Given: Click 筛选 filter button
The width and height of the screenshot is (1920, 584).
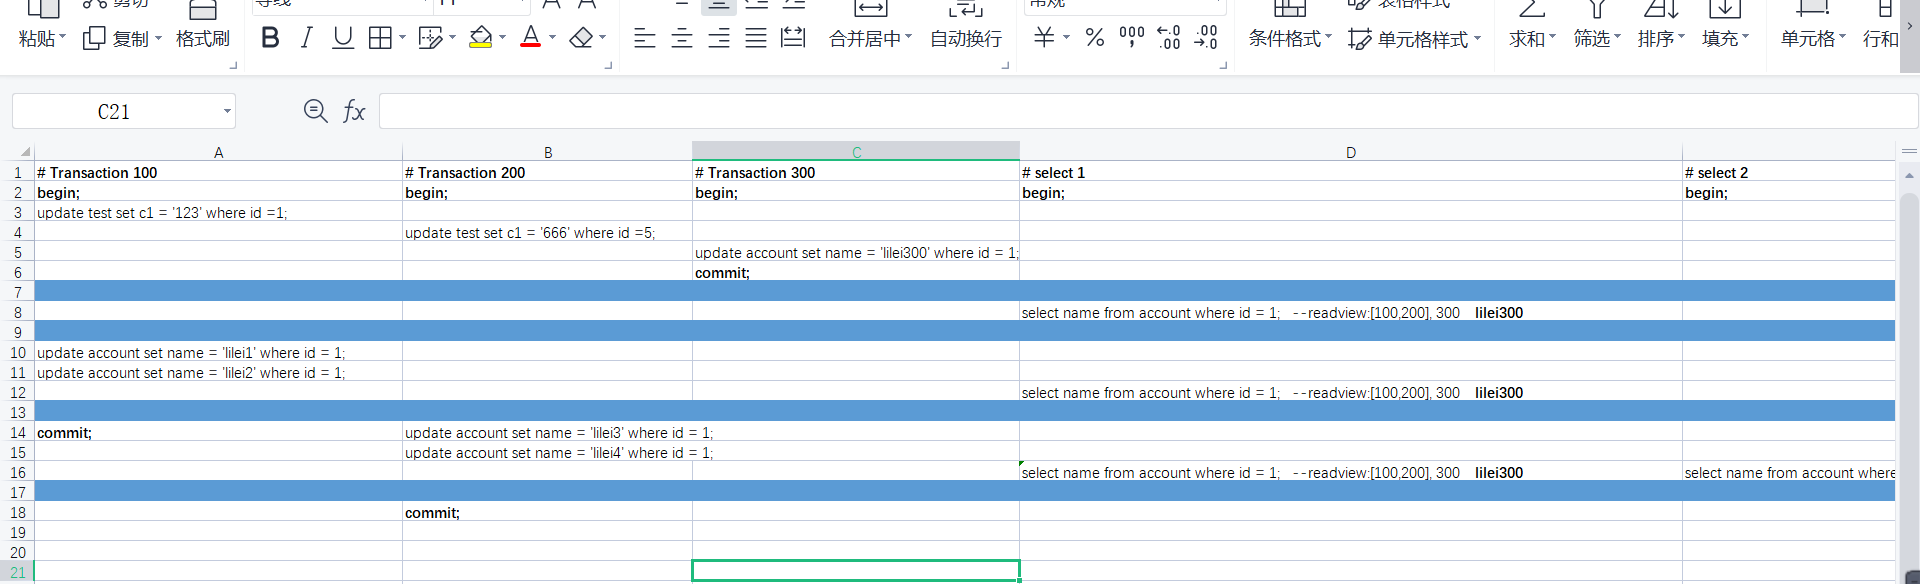Looking at the screenshot, I should tap(1596, 39).
